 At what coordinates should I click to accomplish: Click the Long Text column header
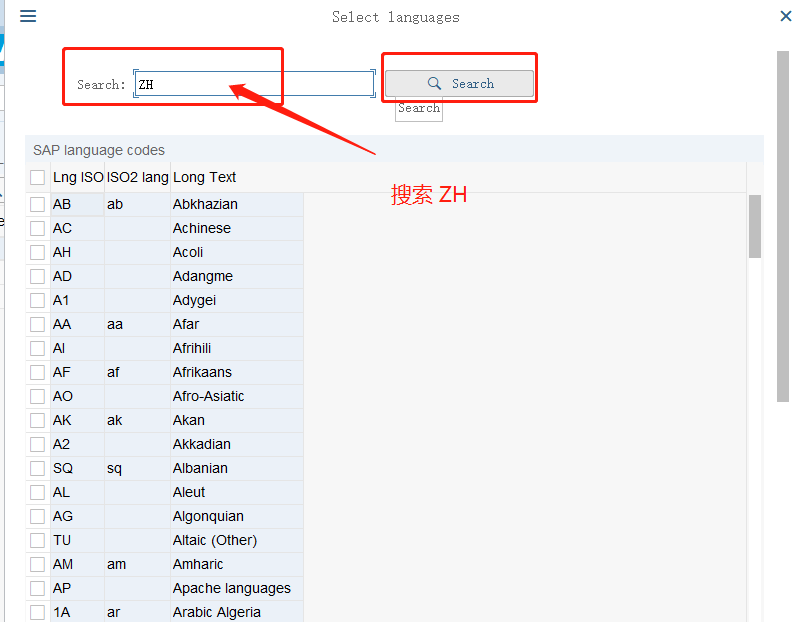205,177
